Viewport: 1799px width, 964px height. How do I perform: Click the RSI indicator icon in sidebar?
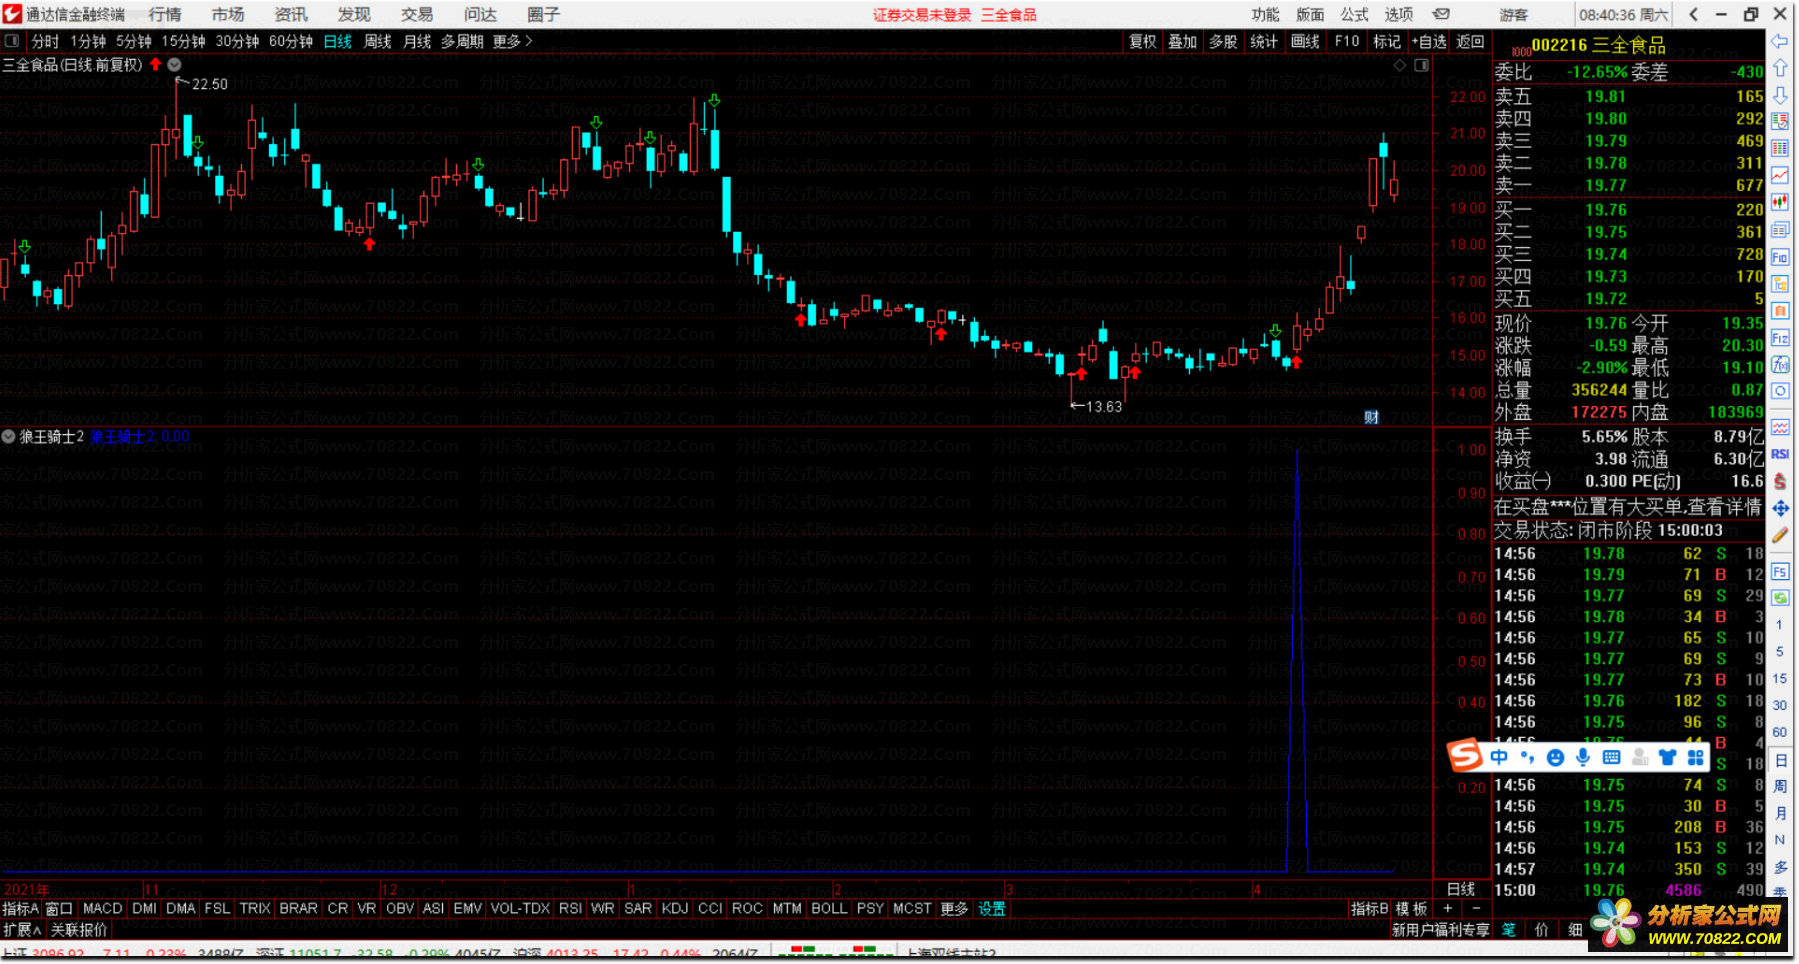[1780, 454]
